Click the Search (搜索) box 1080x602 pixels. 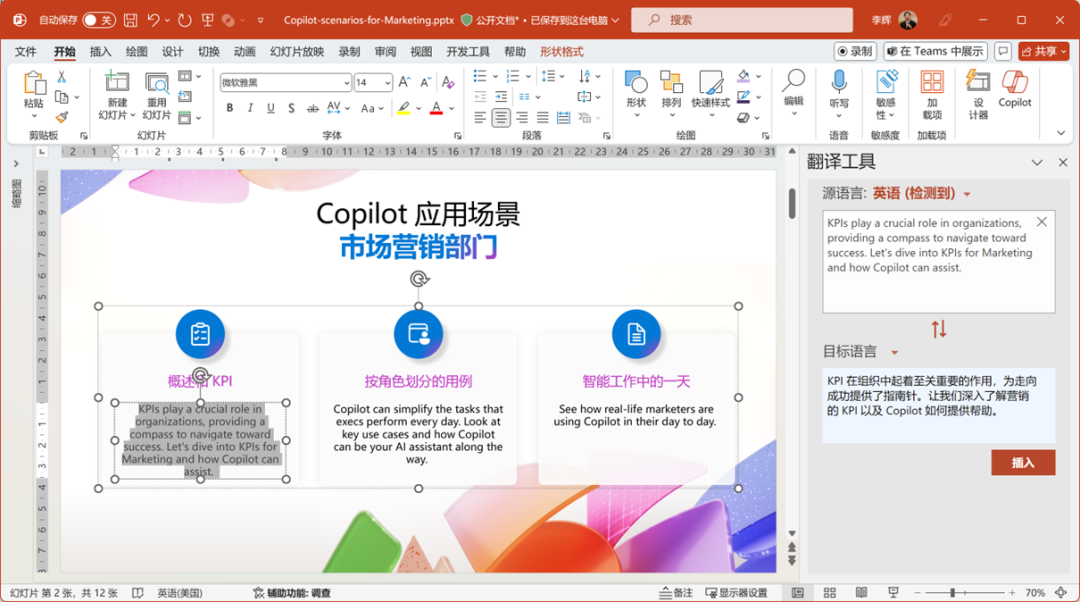[x=742, y=20]
